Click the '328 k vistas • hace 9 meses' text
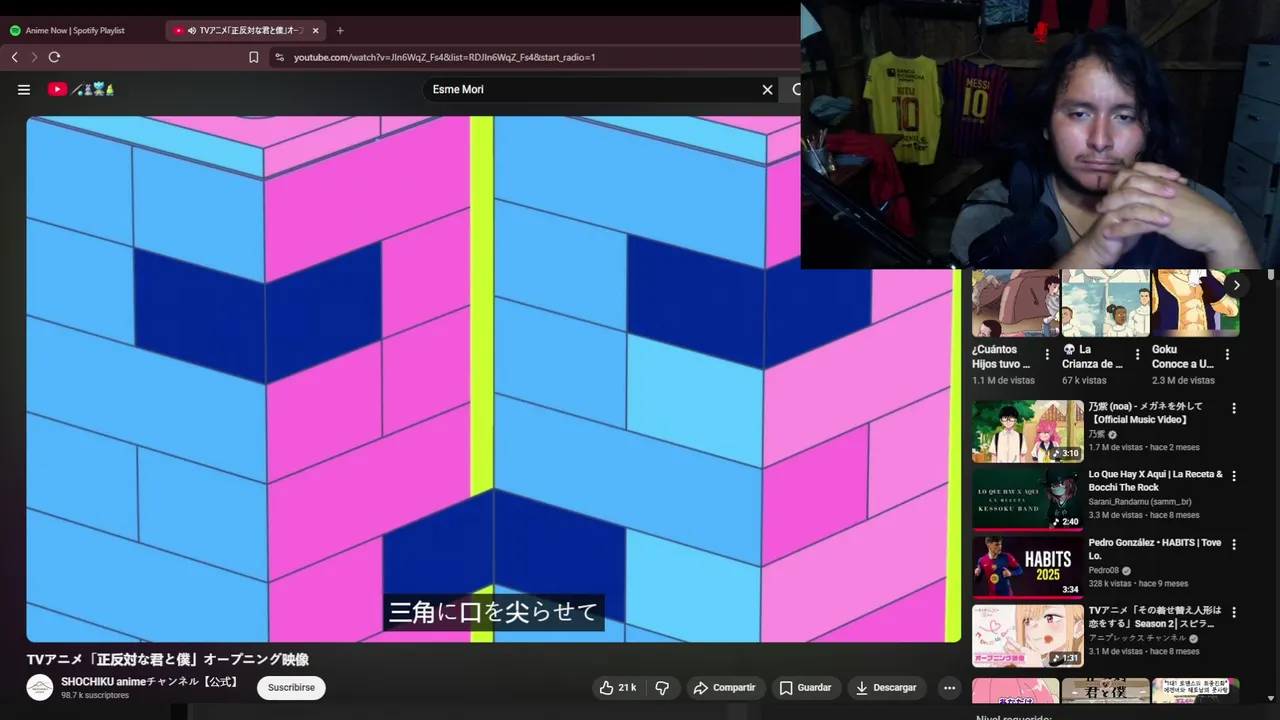This screenshot has height=720, width=1280. tap(1138, 583)
